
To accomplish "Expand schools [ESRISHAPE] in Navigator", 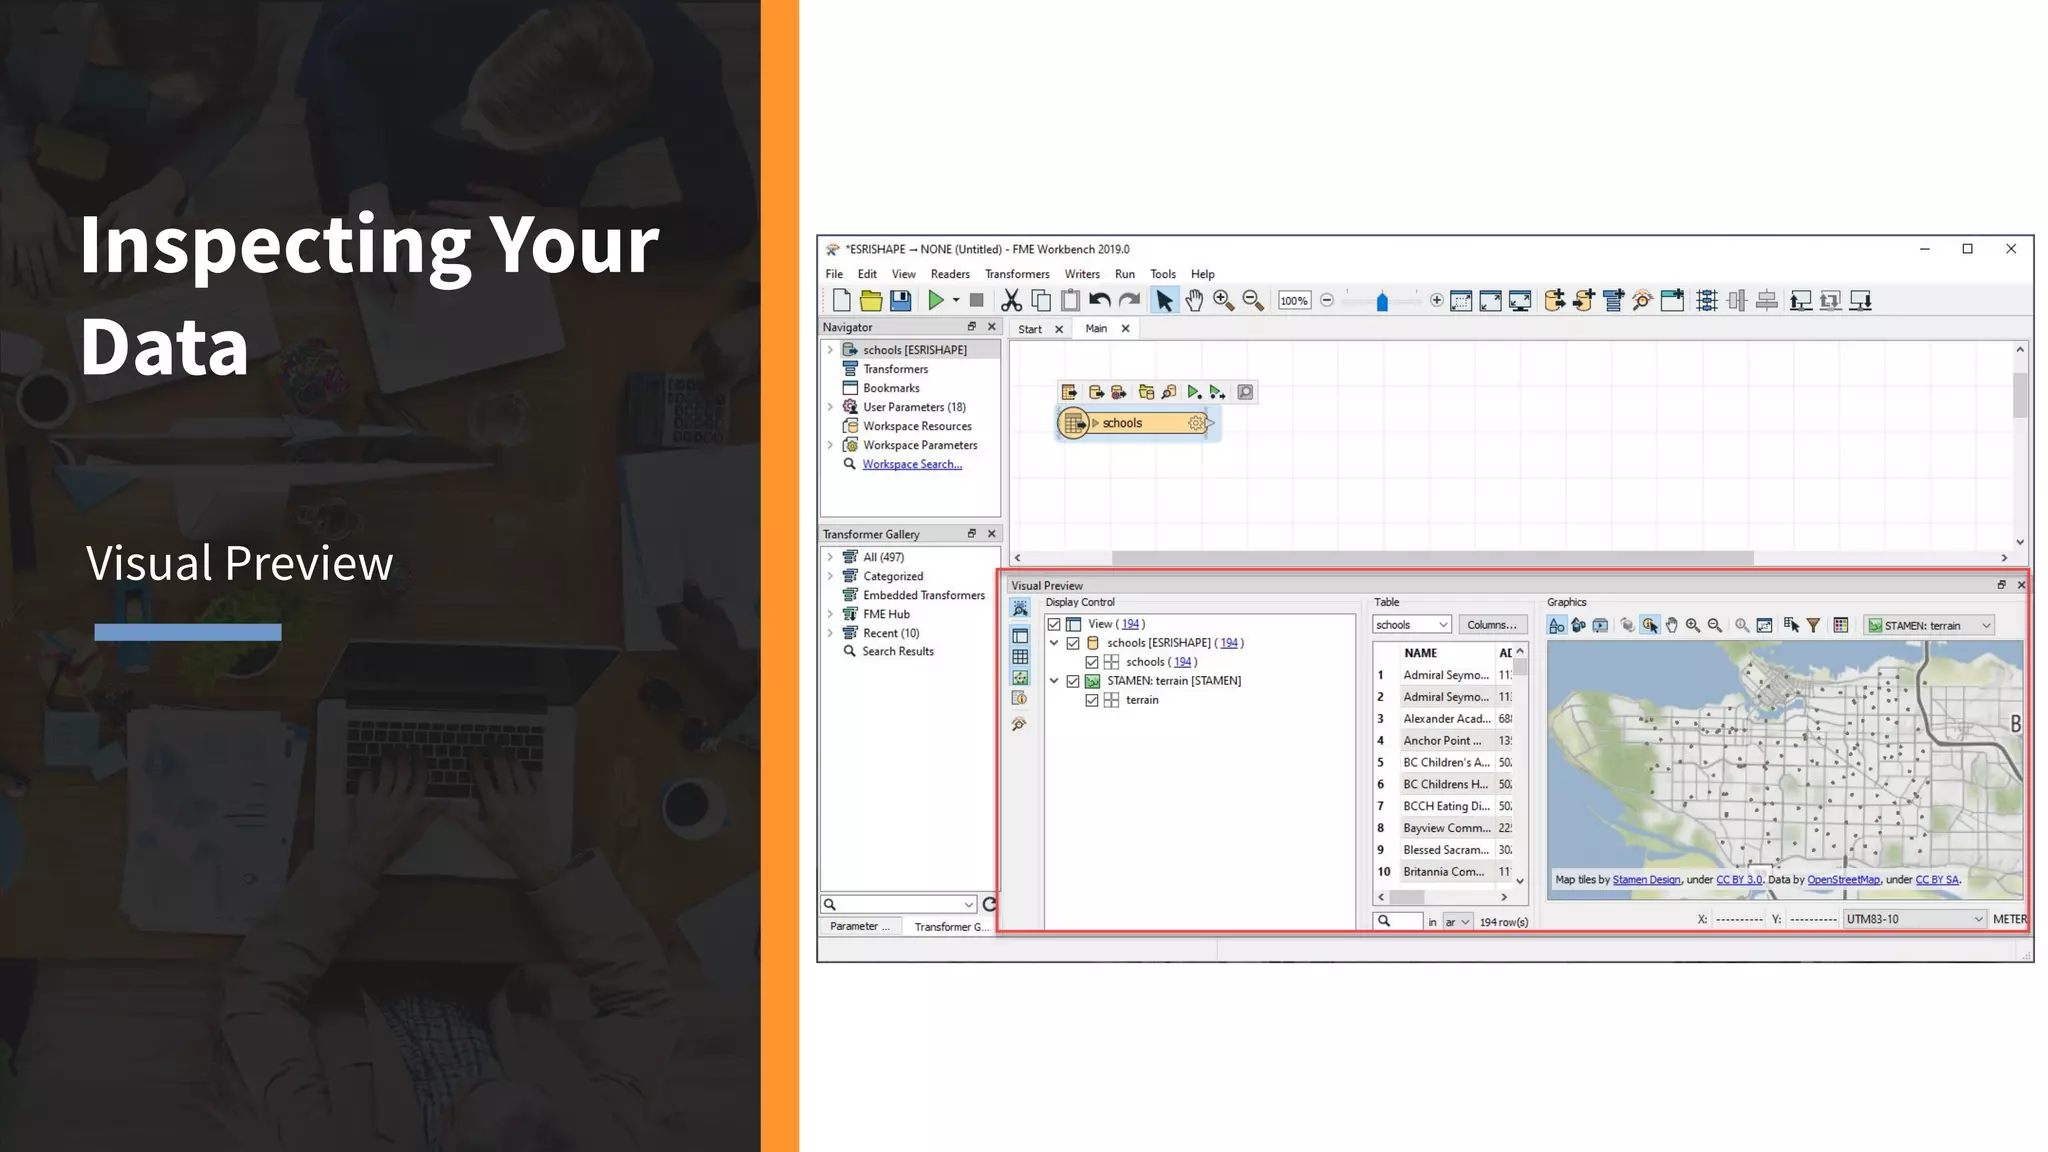I will 830,350.
